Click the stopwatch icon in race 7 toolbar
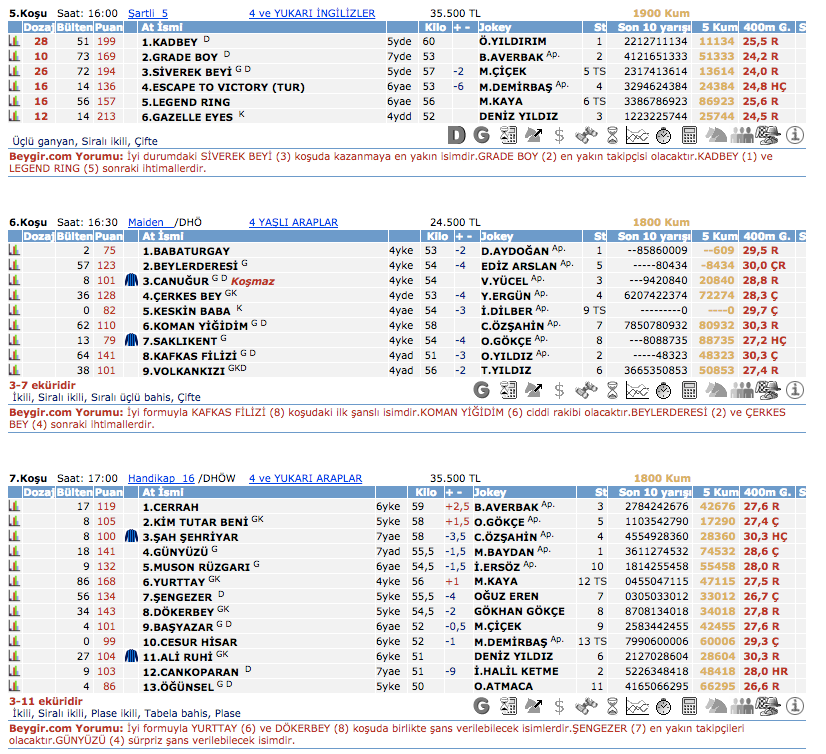This screenshot has width=826, height=754. point(664,706)
